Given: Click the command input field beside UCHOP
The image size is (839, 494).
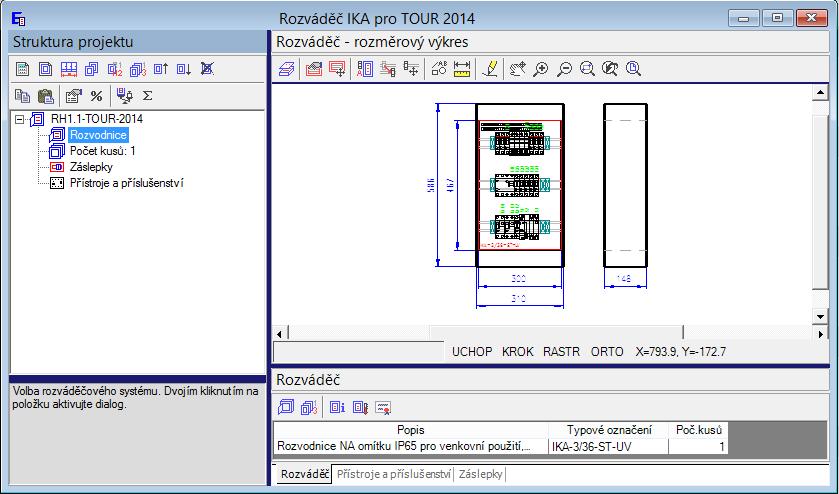Looking at the screenshot, I should [359, 352].
